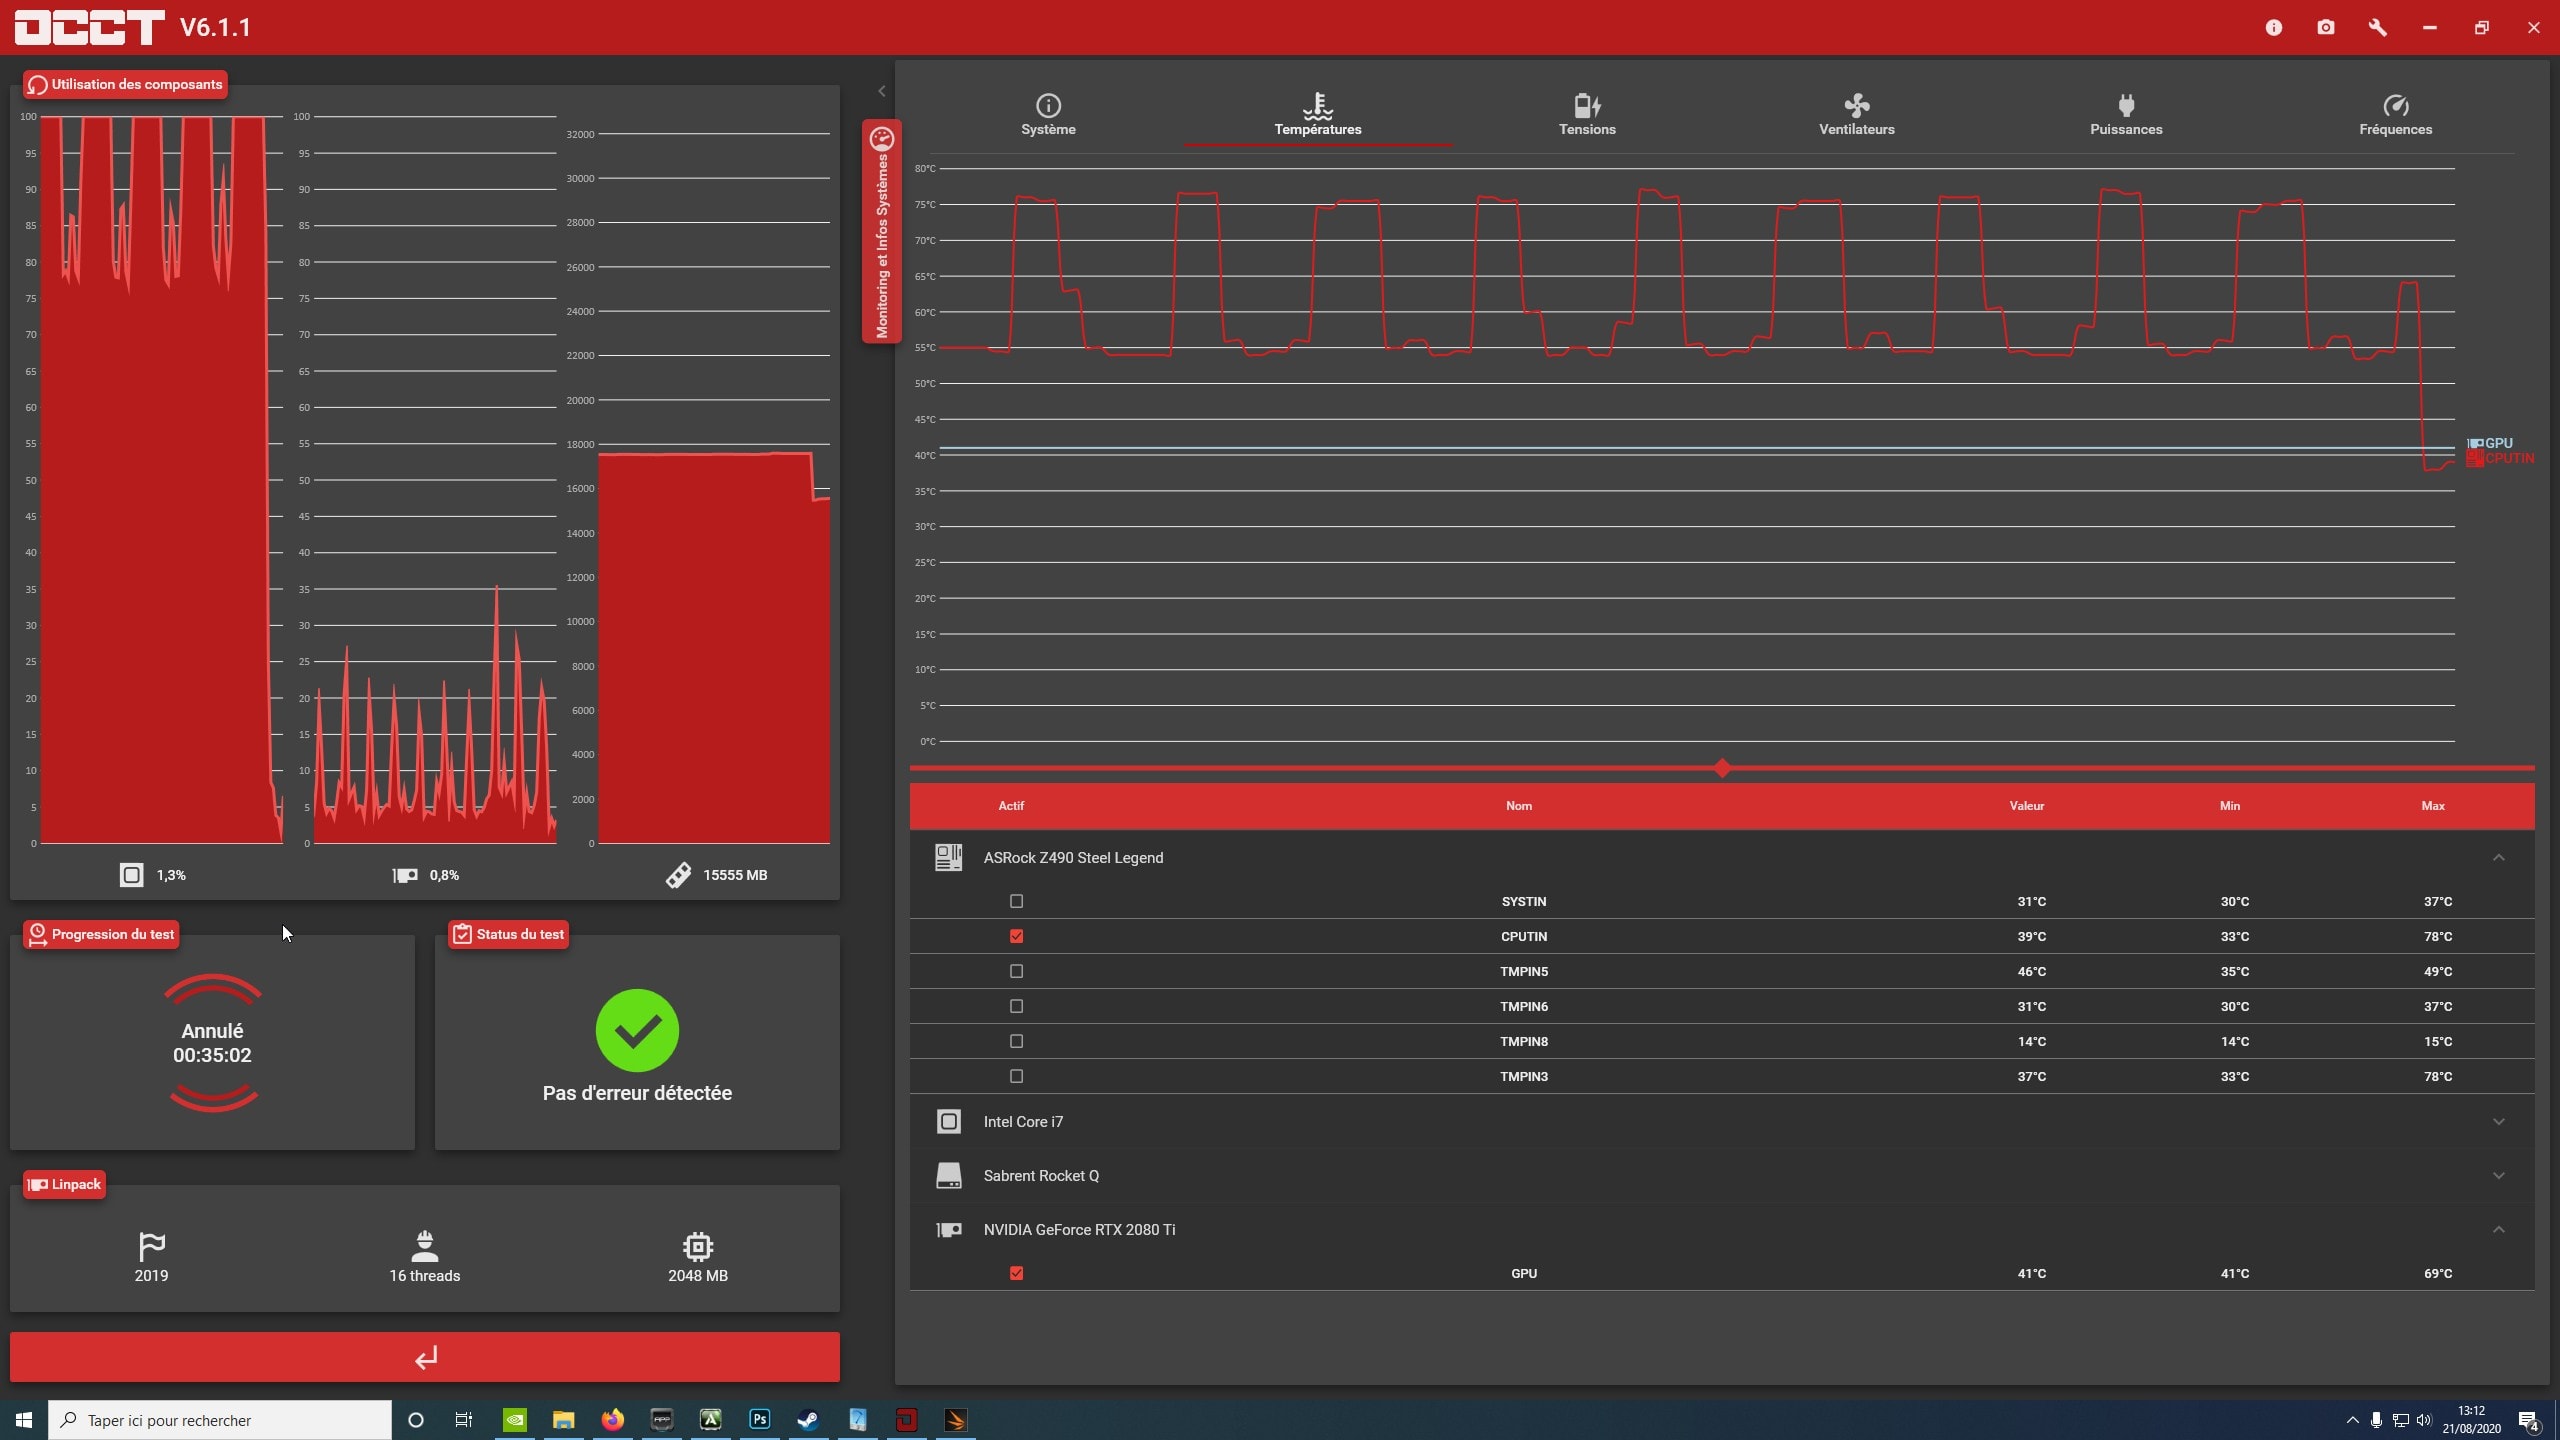Click the taskbar search field
Viewport: 2560px width, 1440px height.
220,1420
